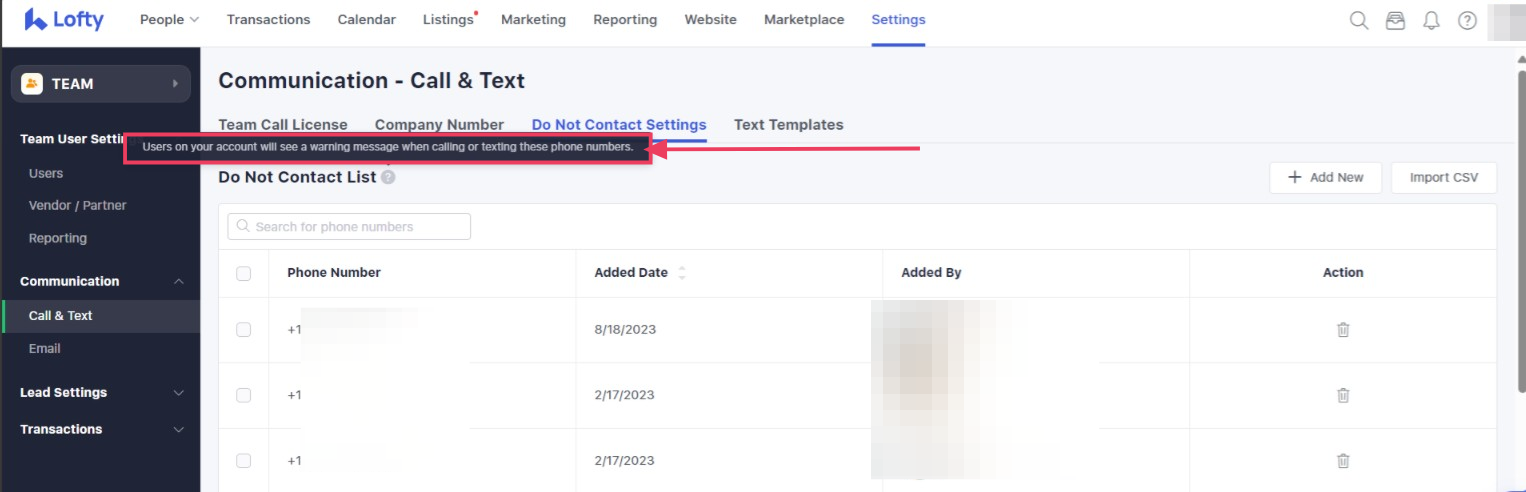Open the notifications bell icon
1526x492 pixels.
tap(1431, 20)
